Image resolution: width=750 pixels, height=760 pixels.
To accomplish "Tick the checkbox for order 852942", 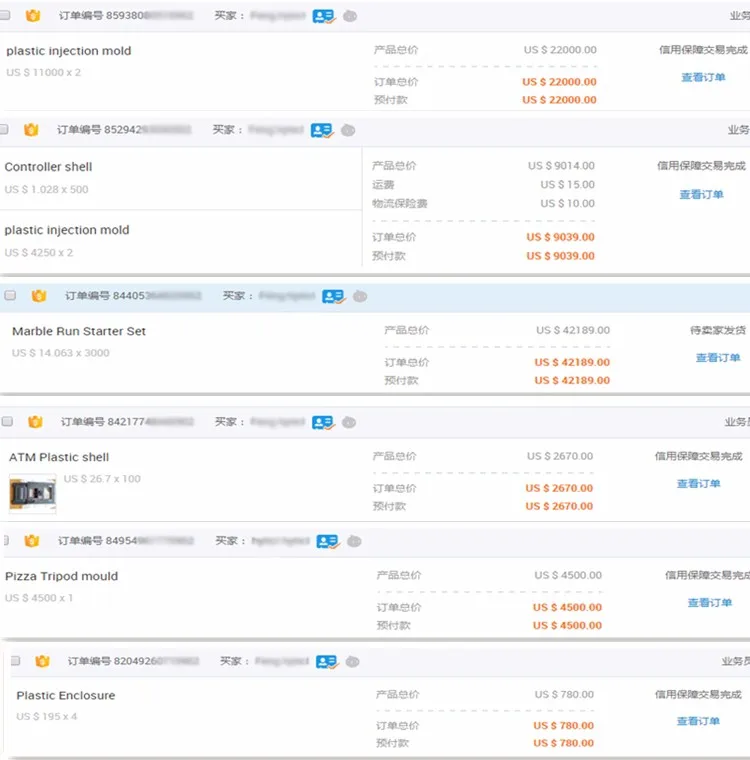I will (x=3, y=129).
